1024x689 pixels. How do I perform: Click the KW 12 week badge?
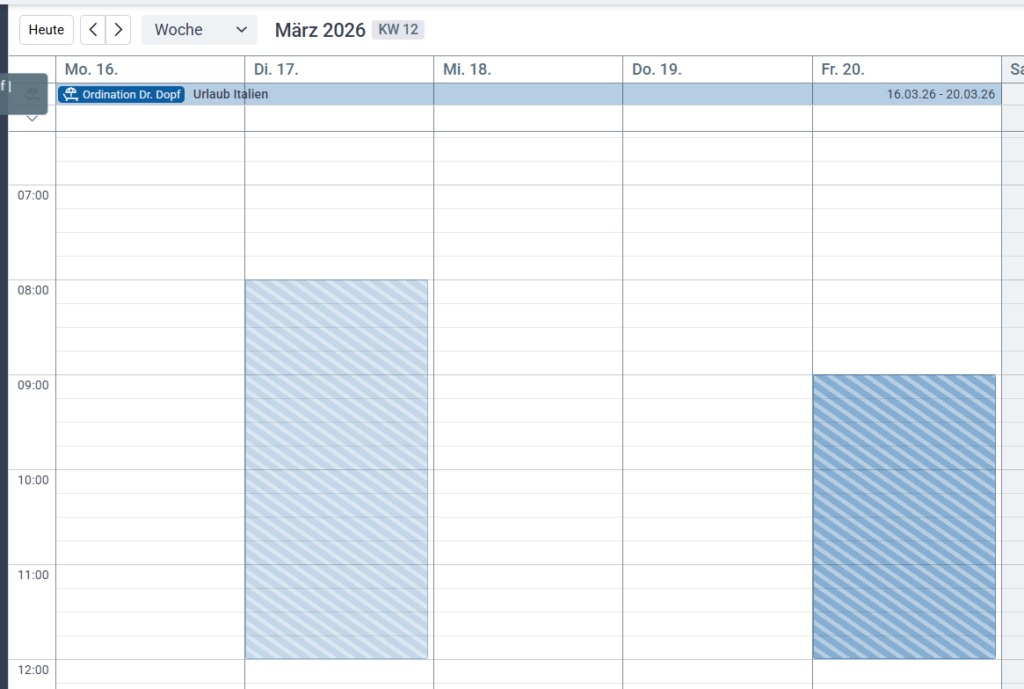coord(398,30)
